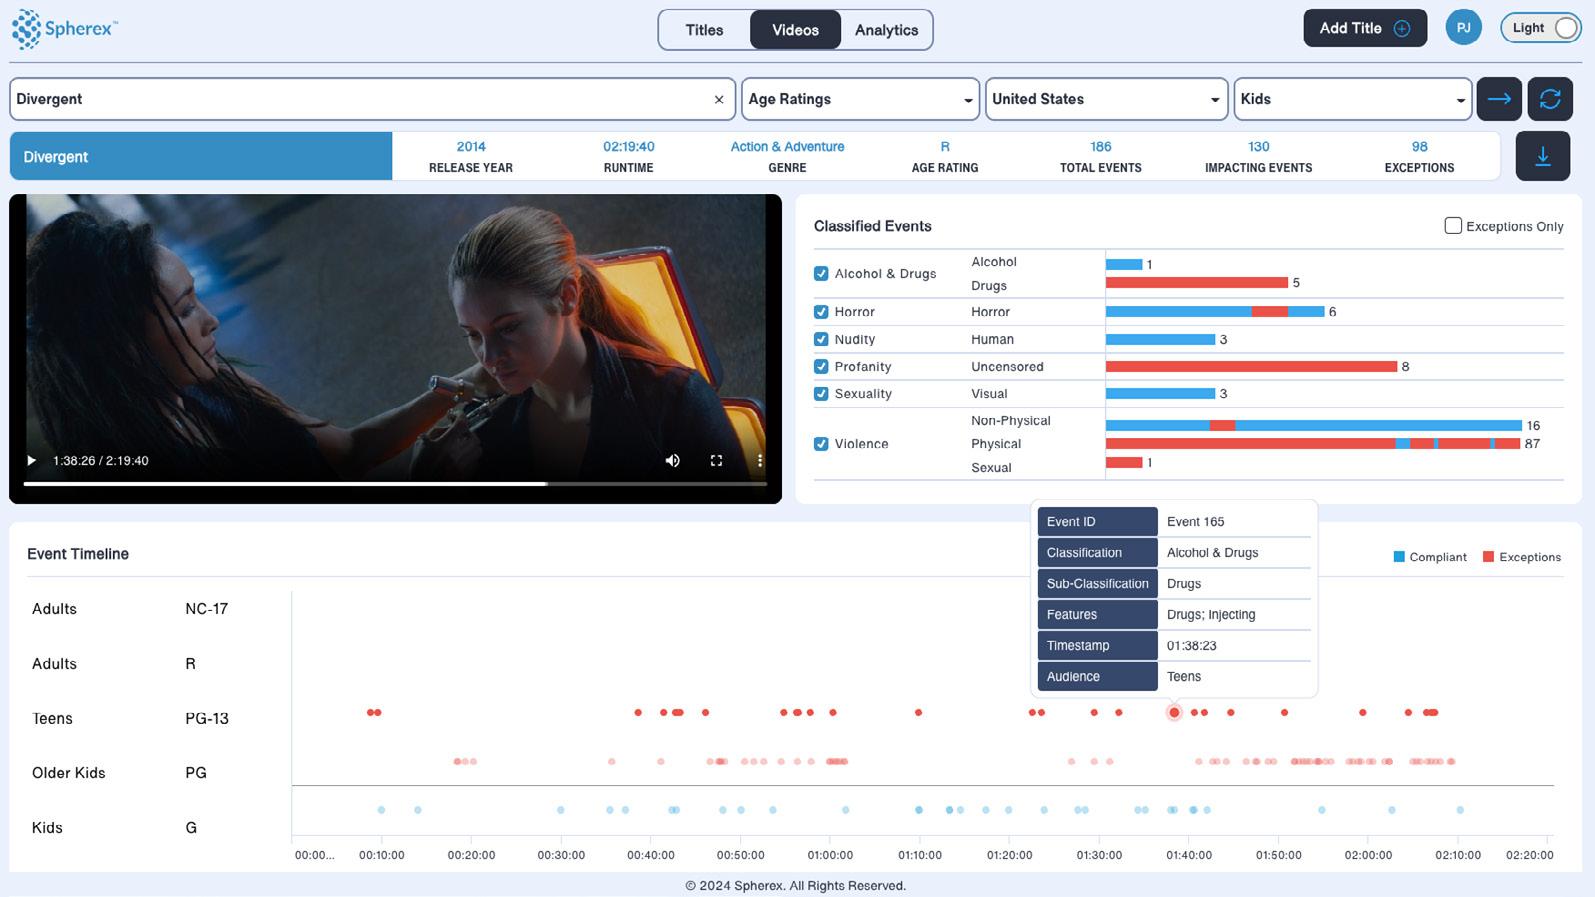This screenshot has height=897, width=1595.
Task: Click the 02:19:40 runtime value
Action: click(x=629, y=147)
